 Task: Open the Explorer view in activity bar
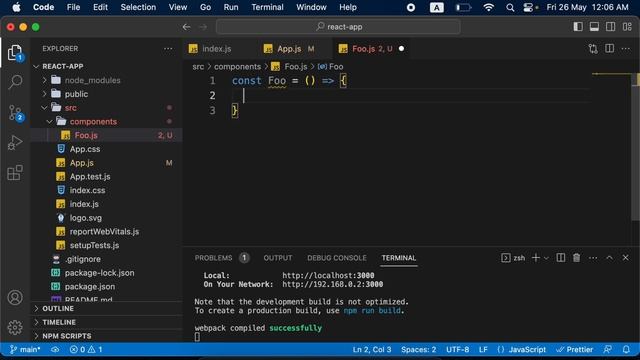pyautogui.click(x=15, y=53)
